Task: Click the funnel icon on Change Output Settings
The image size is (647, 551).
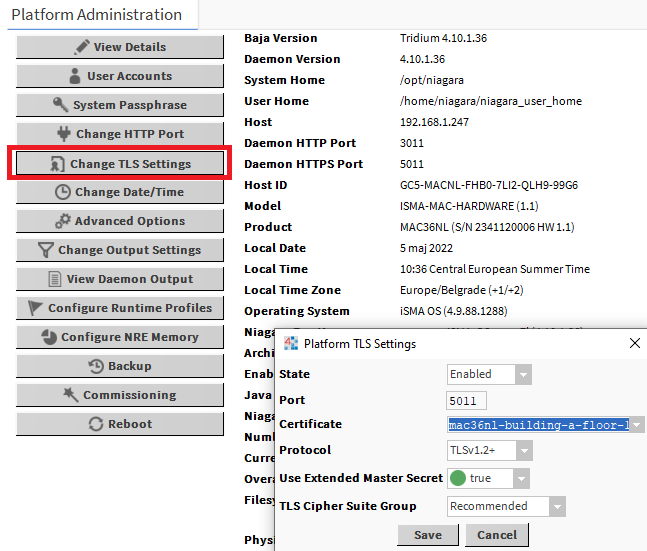Action: [x=46, y=250]
